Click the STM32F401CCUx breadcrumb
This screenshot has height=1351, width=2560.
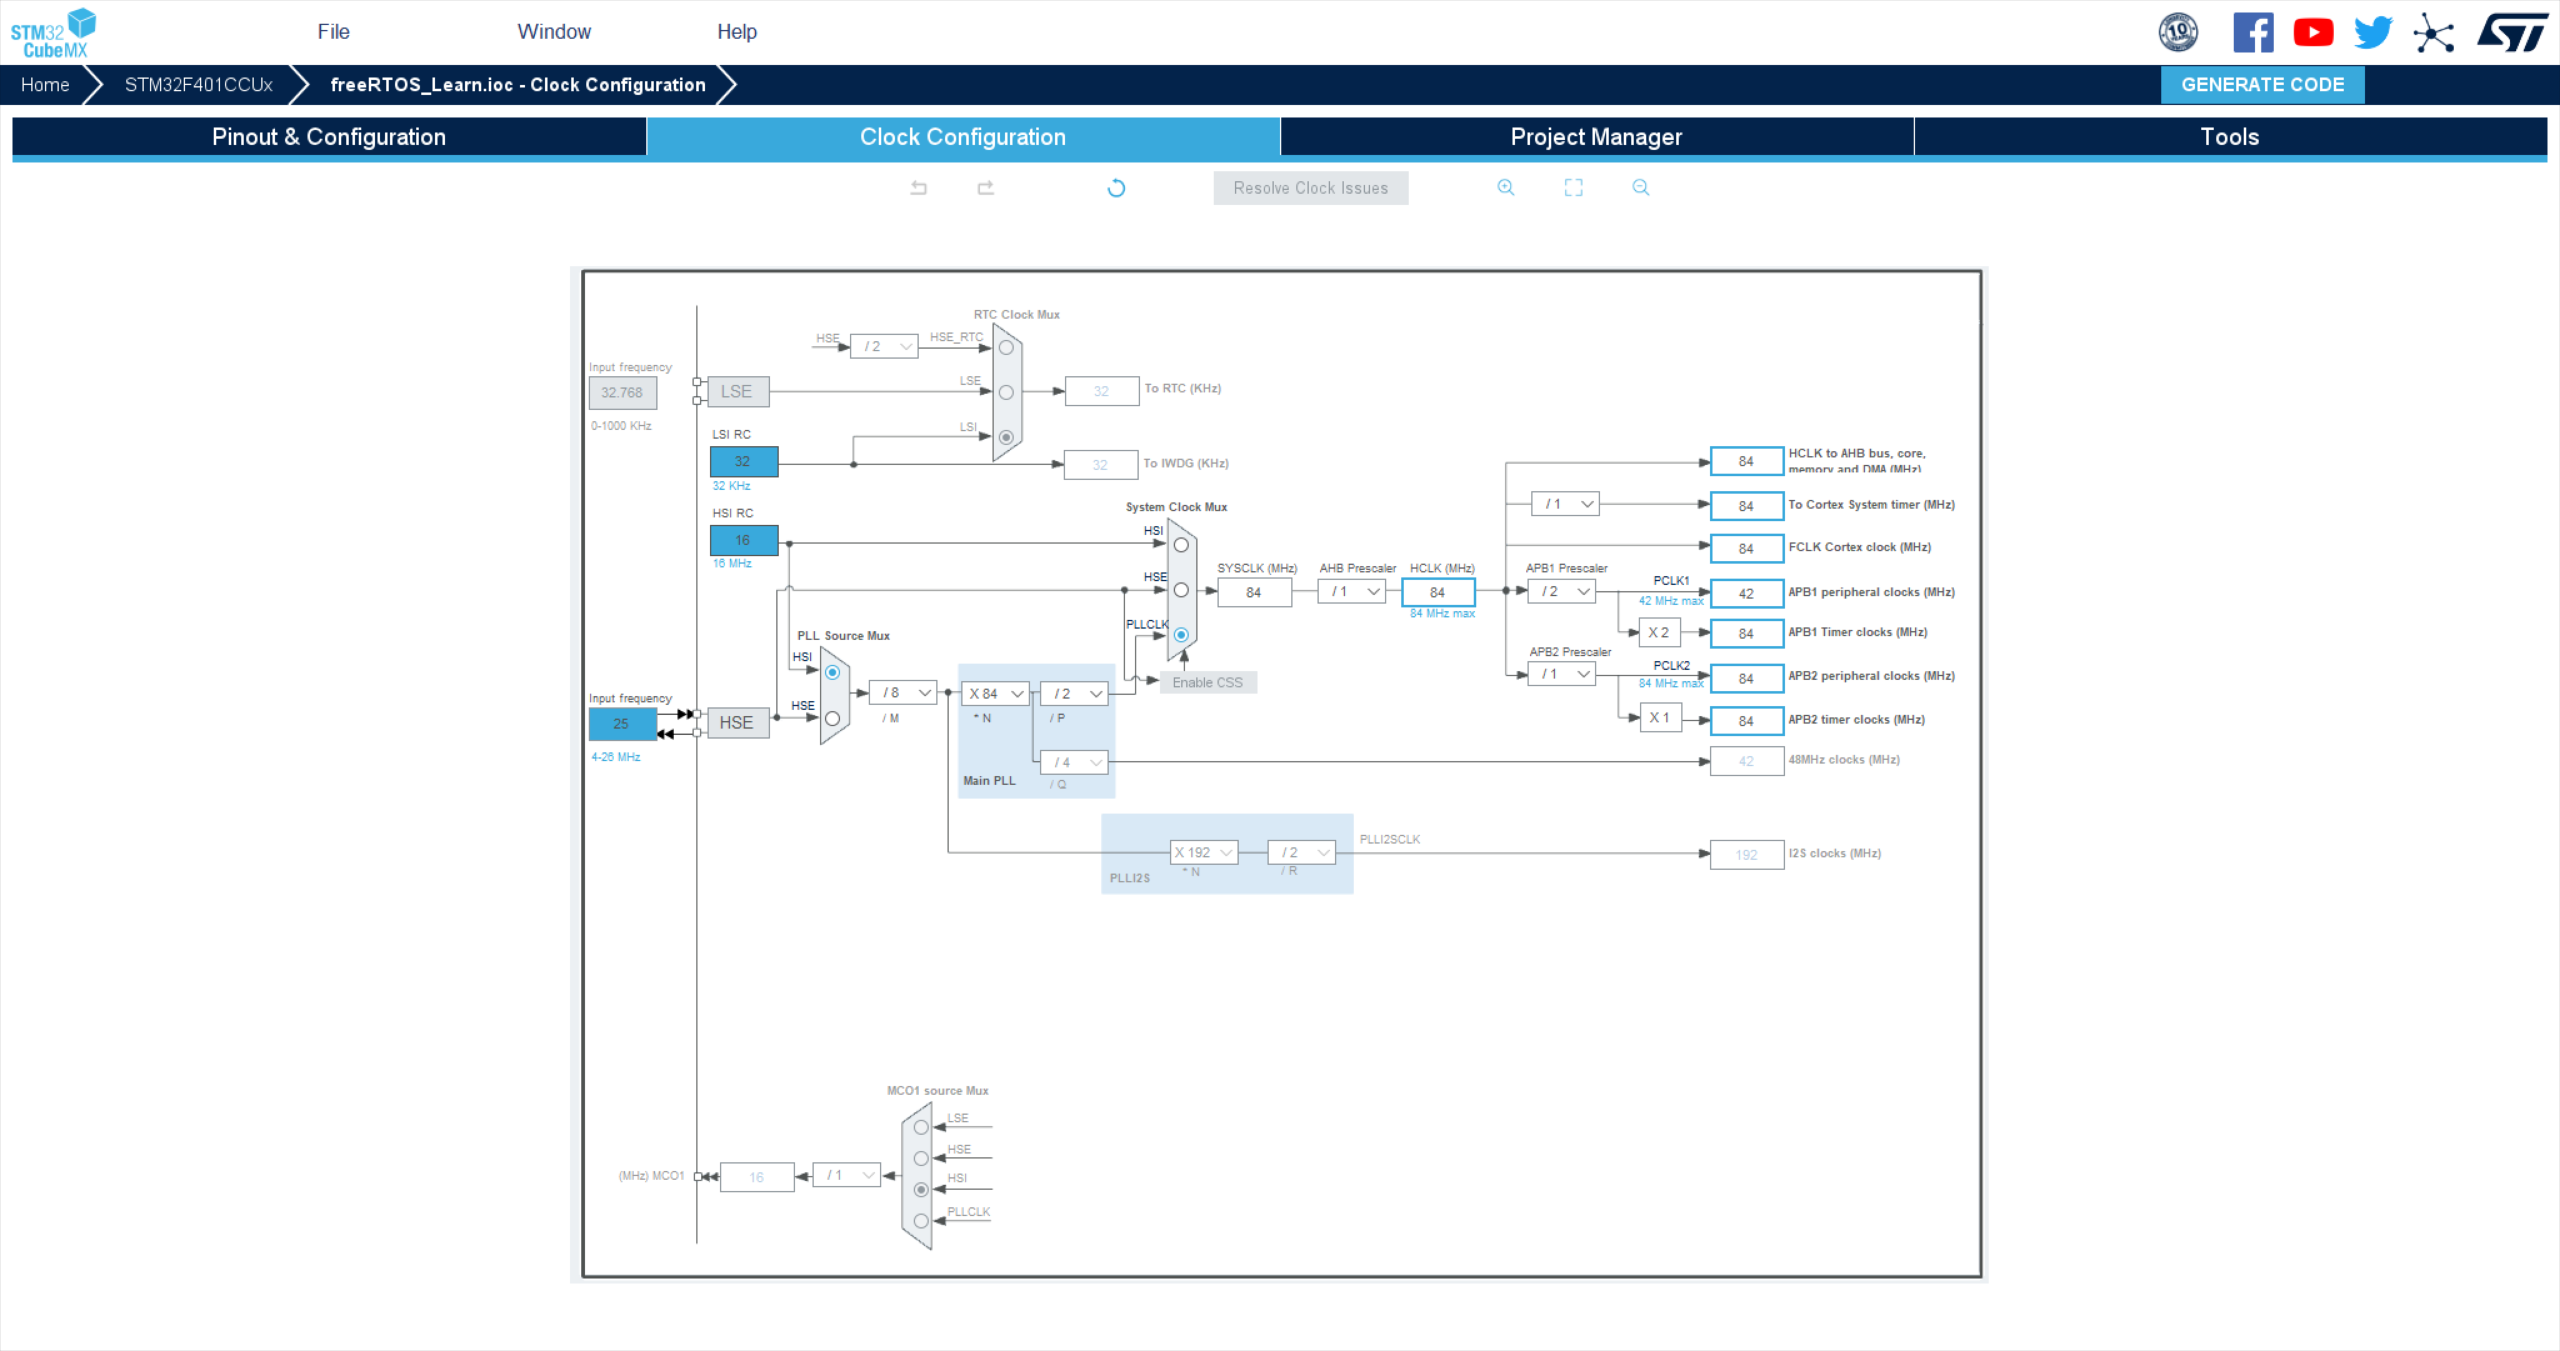click(x=198, y=85)
